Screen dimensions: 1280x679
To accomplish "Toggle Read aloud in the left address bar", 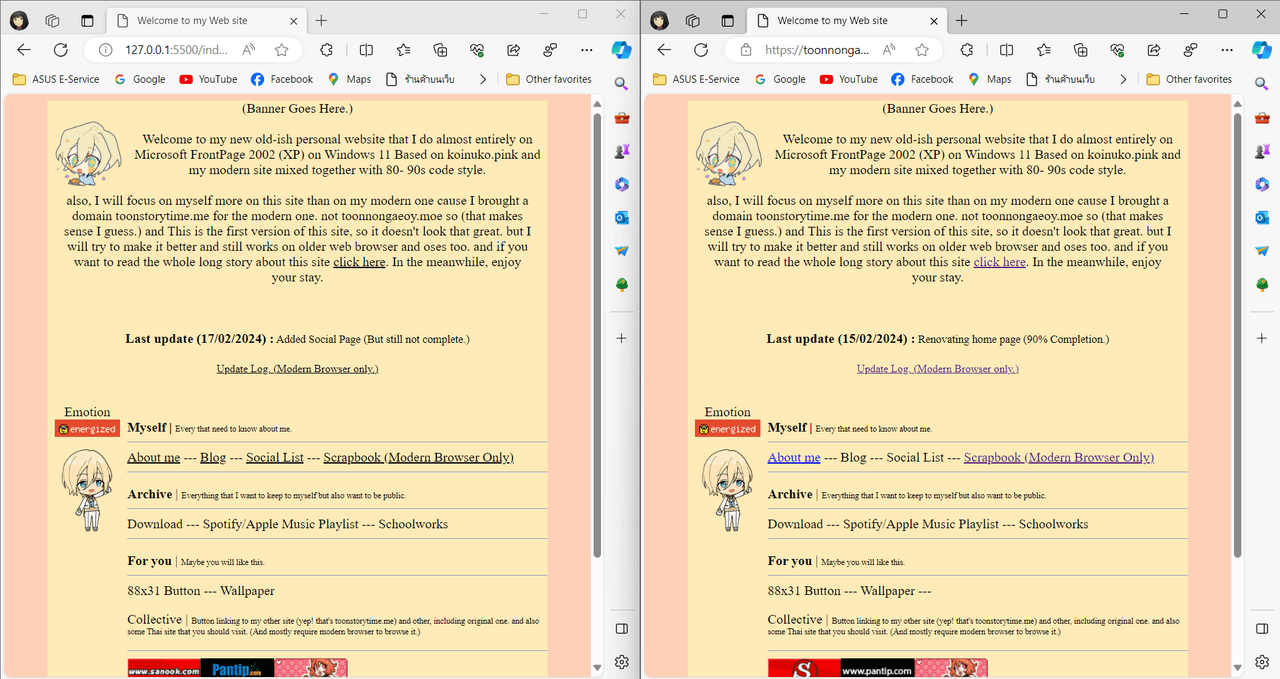I will click(249, 50).
